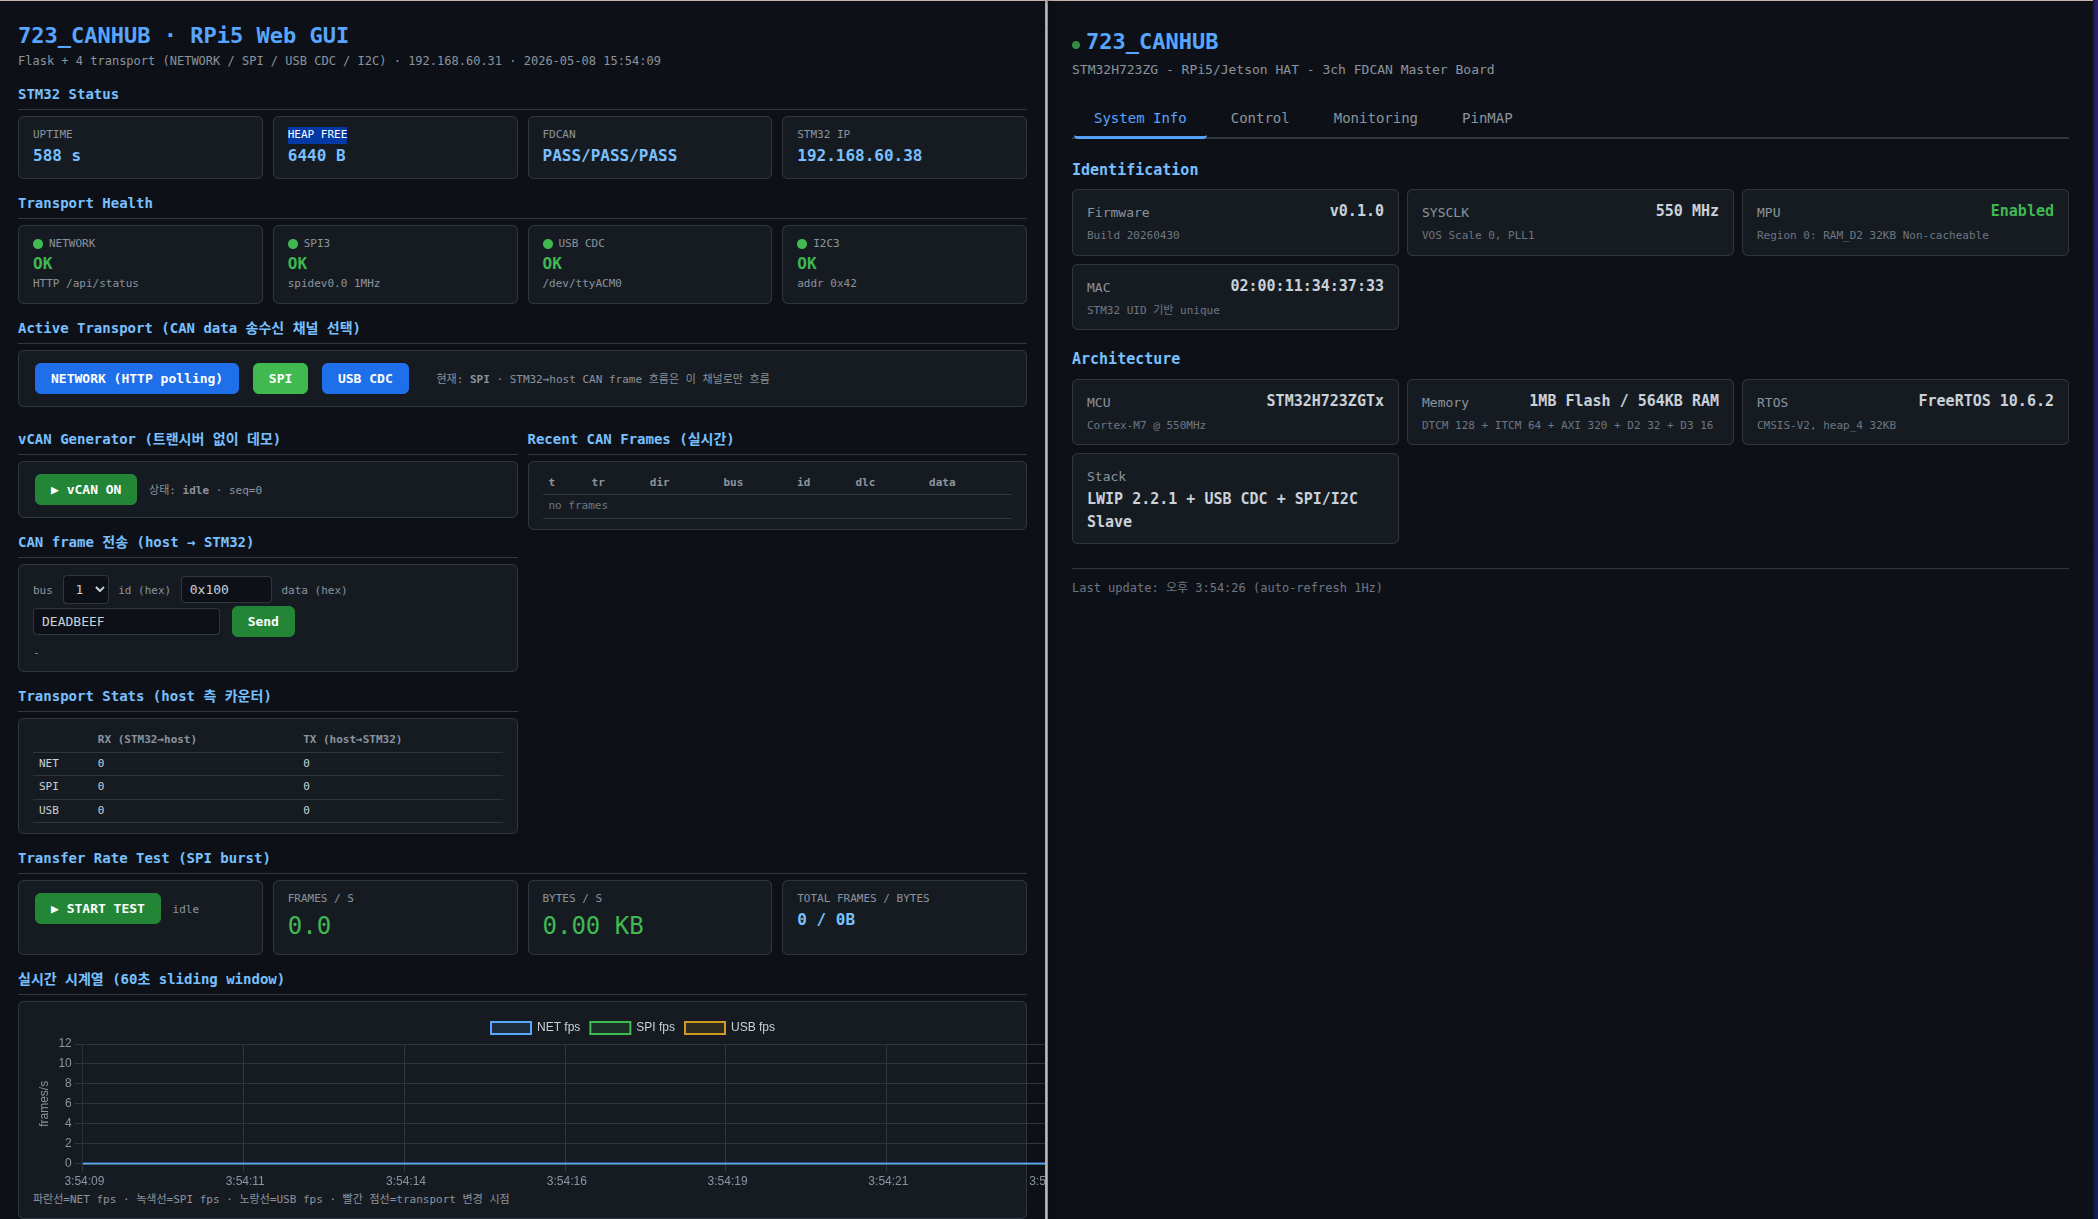The width and height of the screenshot is (2098, 1219).
Task: Click the FRAMES / S value 0.0
Action: pos(309,926)
